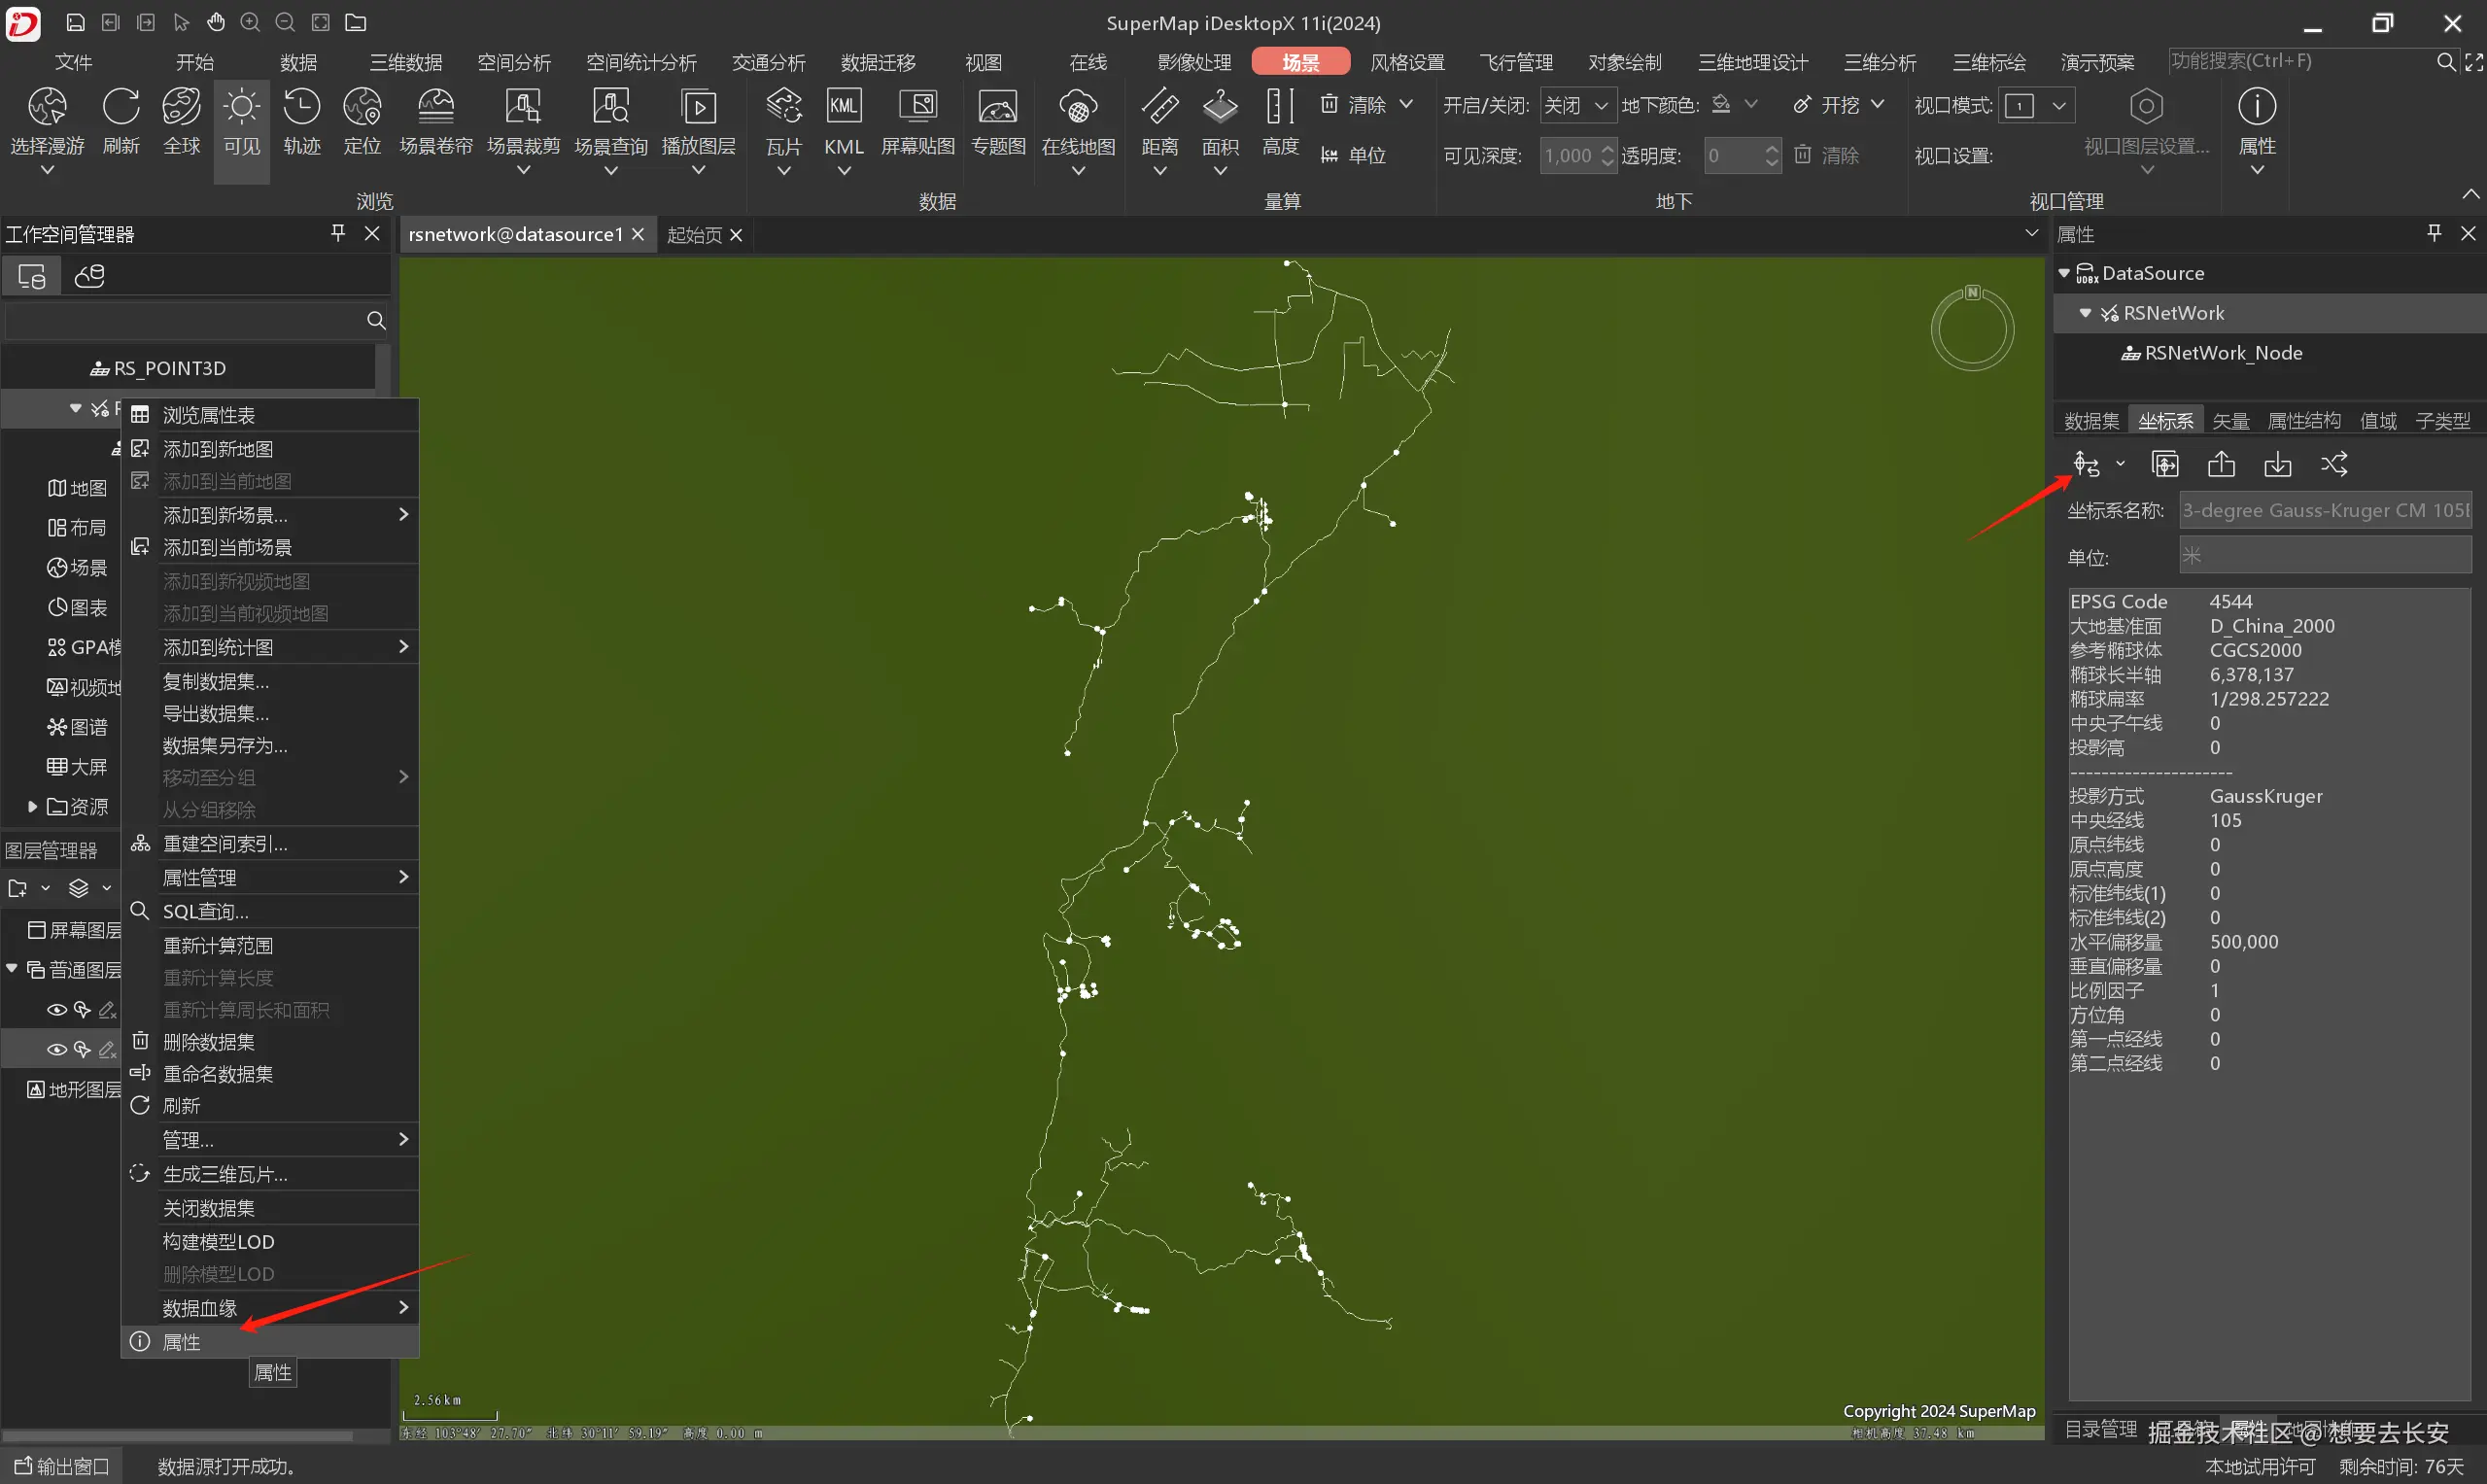Click the export coordinate system icon
Image resolution: width=2487 pixels, height=1484 pixels.
[2221, 465]
